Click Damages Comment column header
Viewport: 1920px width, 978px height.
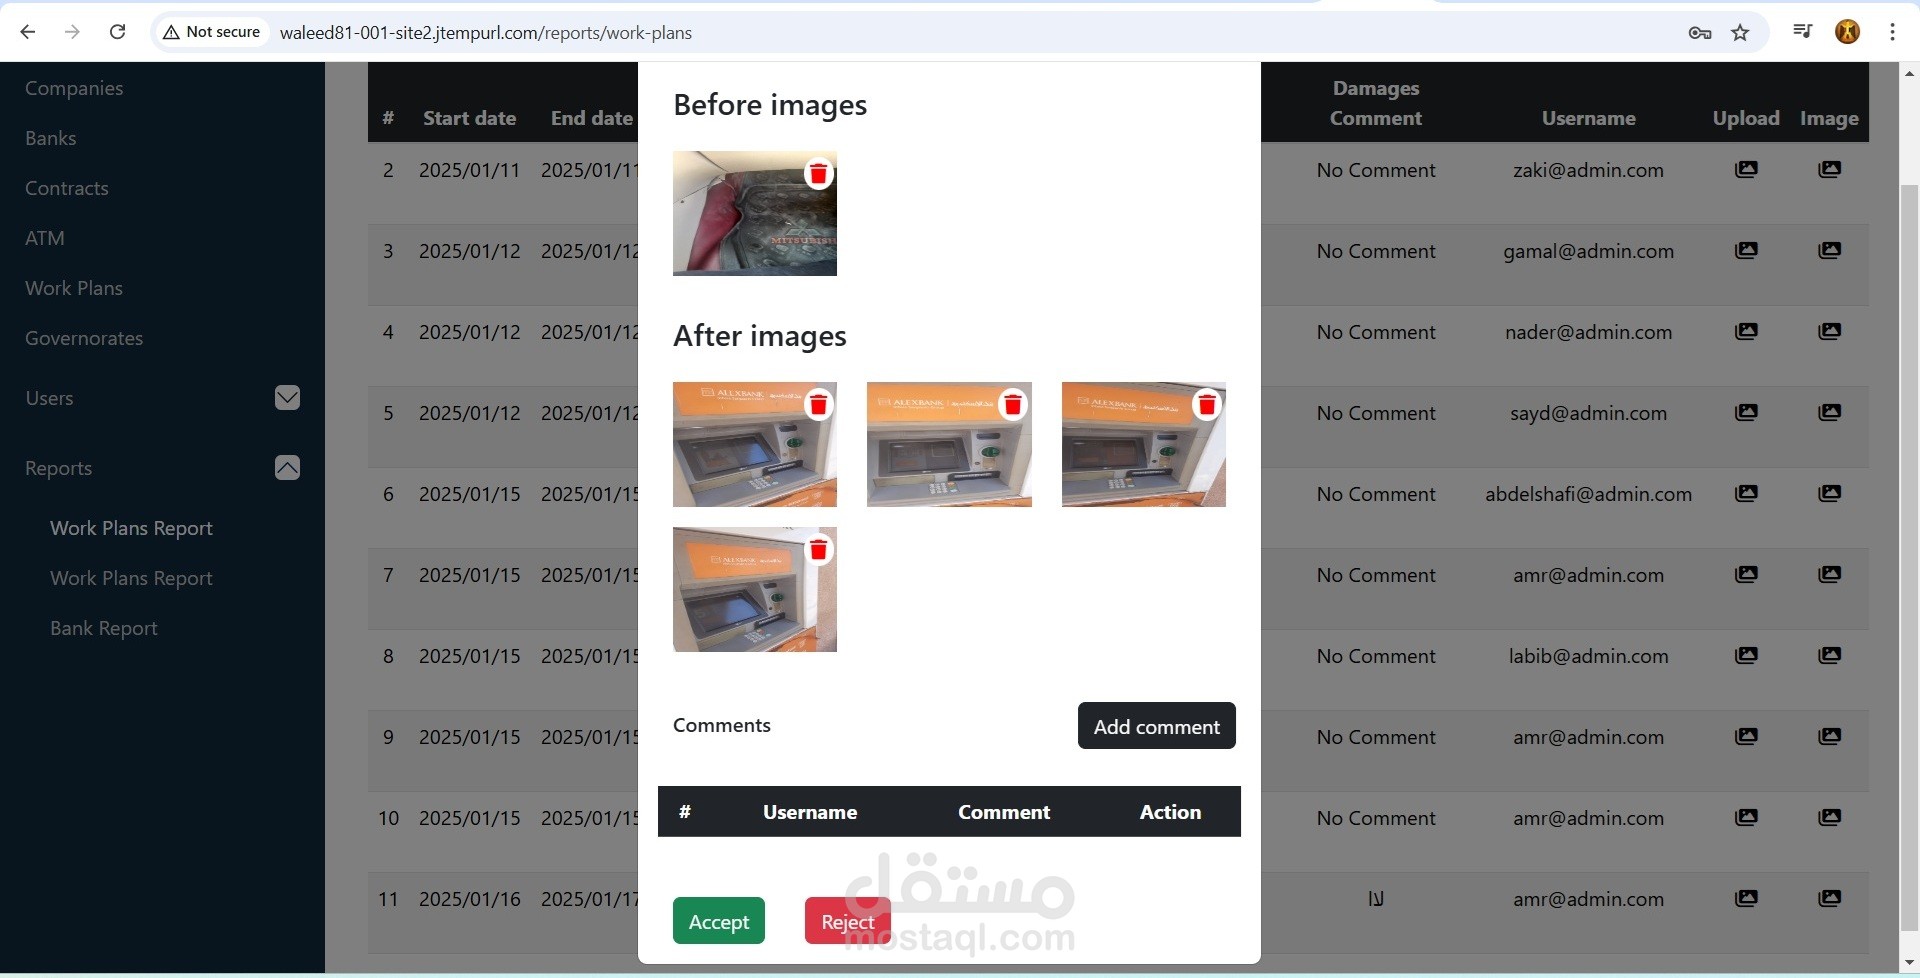pyautogui.click(x=1375, y=103)
